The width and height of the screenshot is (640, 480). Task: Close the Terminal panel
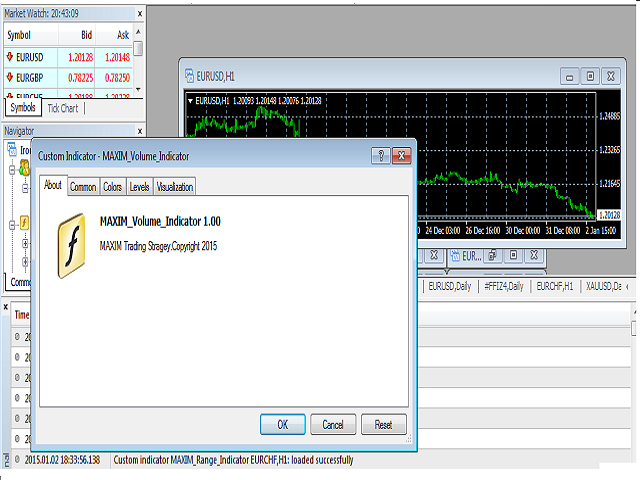(x=6, y=307)
